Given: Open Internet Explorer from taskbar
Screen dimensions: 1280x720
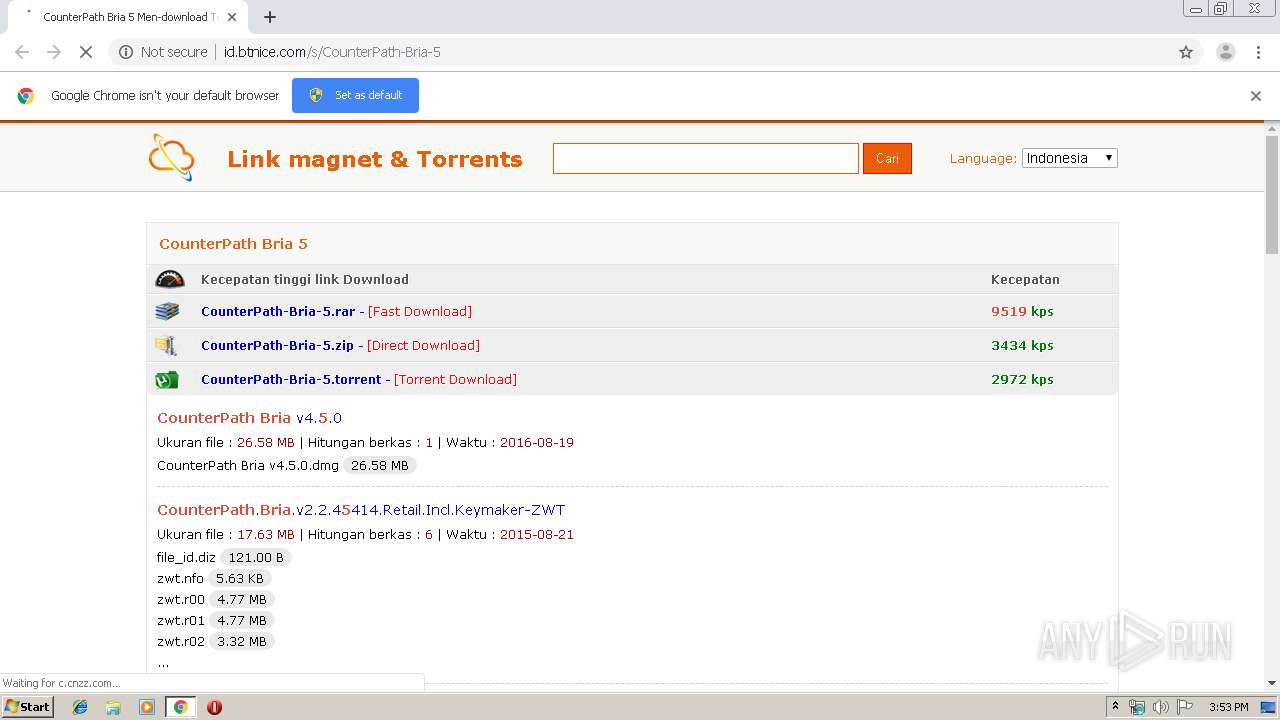Looking at the screenshot, I should (80, 707).
